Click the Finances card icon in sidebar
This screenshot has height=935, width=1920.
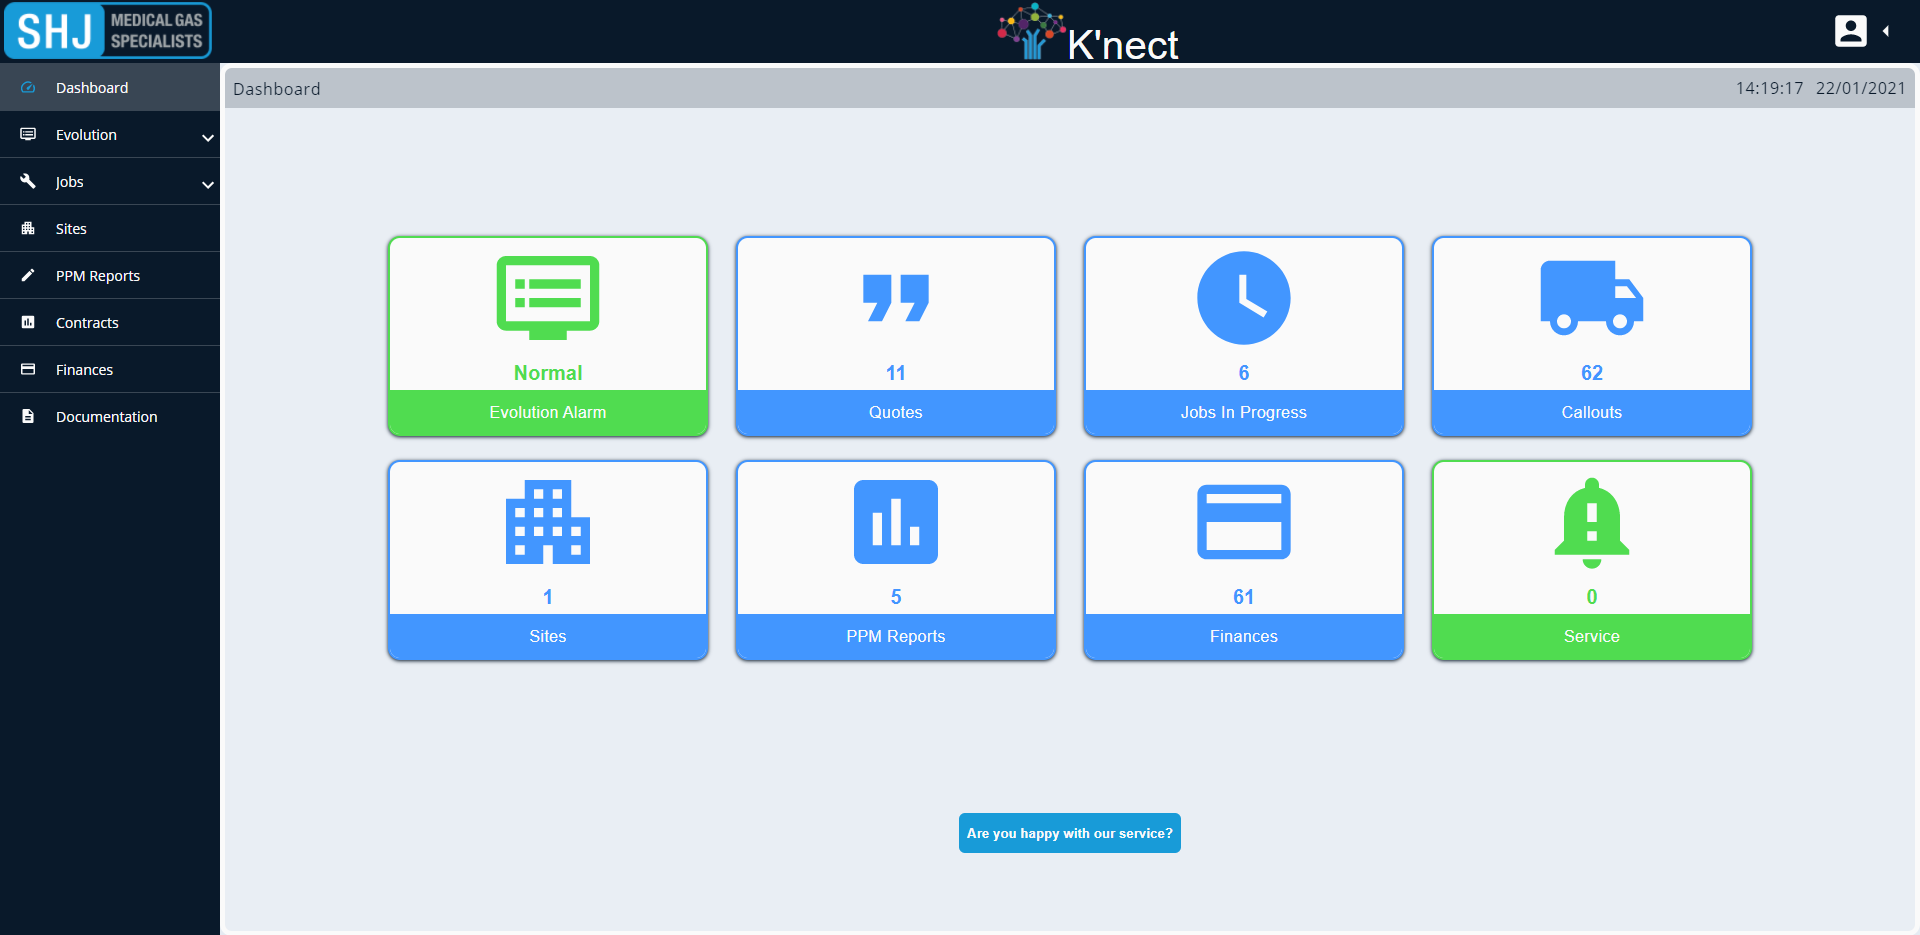(x=28, y=369)
